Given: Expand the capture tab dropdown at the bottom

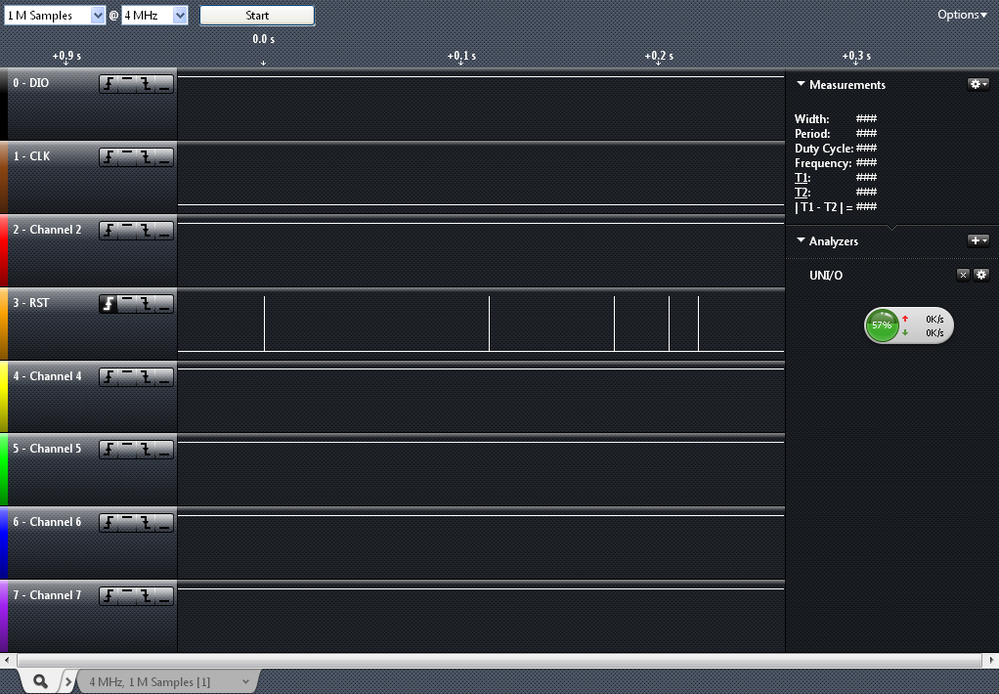Looking at the screenshot, I should (x=245, y=679).
